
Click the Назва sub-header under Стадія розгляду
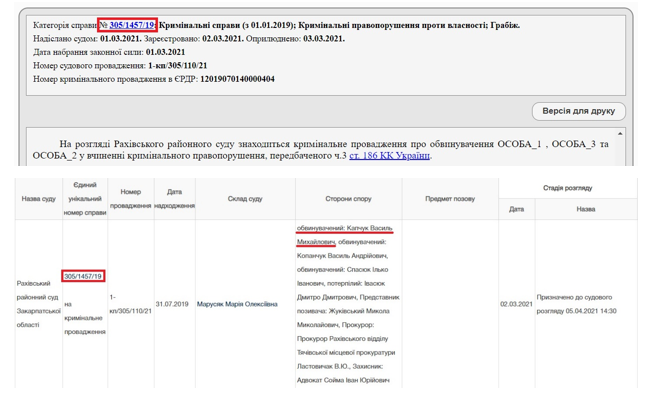coord(585,209)
